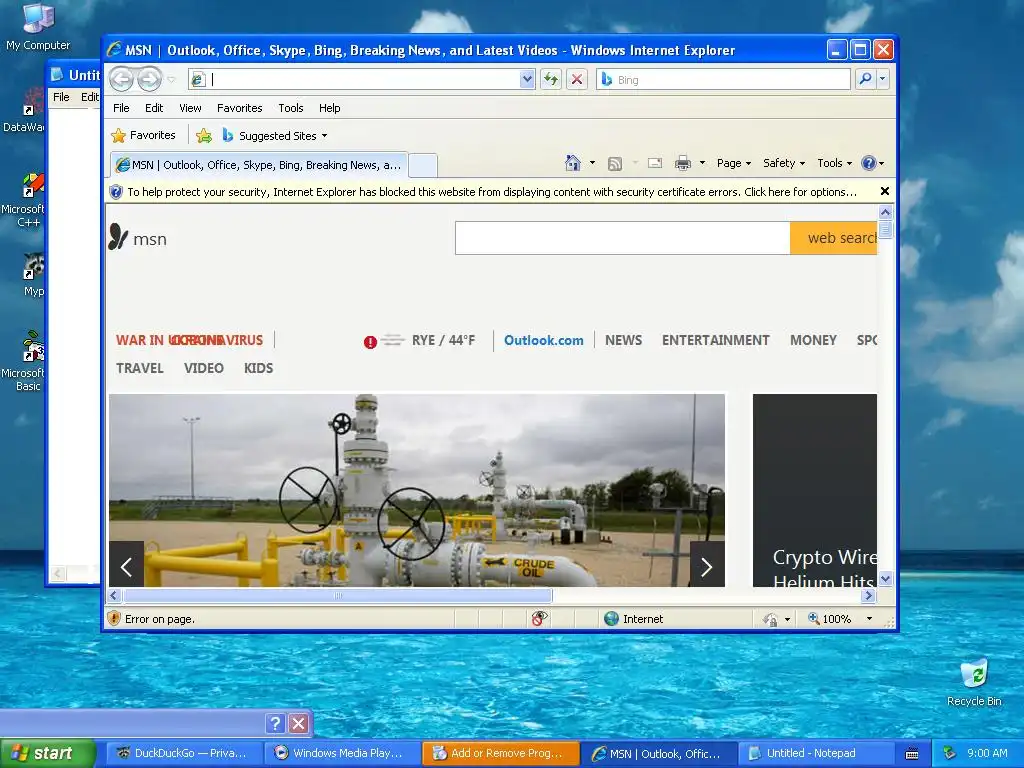Expand the Suggested Sites dropdown

click(325, 136)
